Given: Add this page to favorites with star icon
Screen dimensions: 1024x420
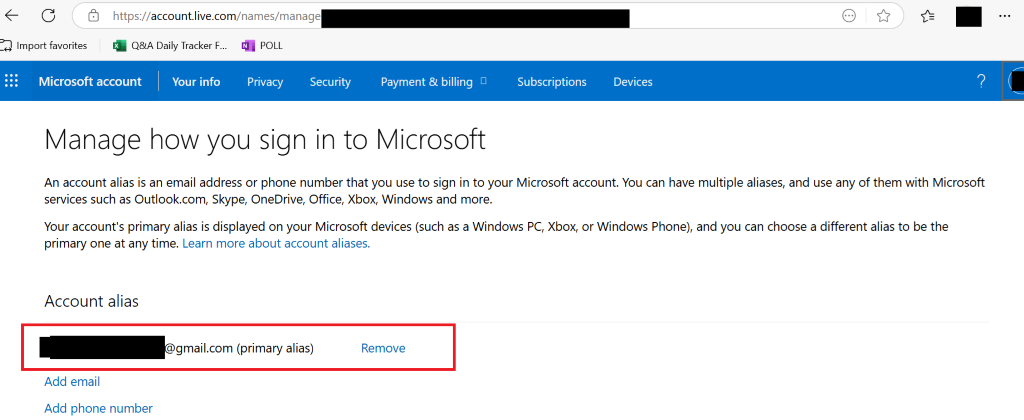Looking at the screenshot, I should [x=883, y=16].
